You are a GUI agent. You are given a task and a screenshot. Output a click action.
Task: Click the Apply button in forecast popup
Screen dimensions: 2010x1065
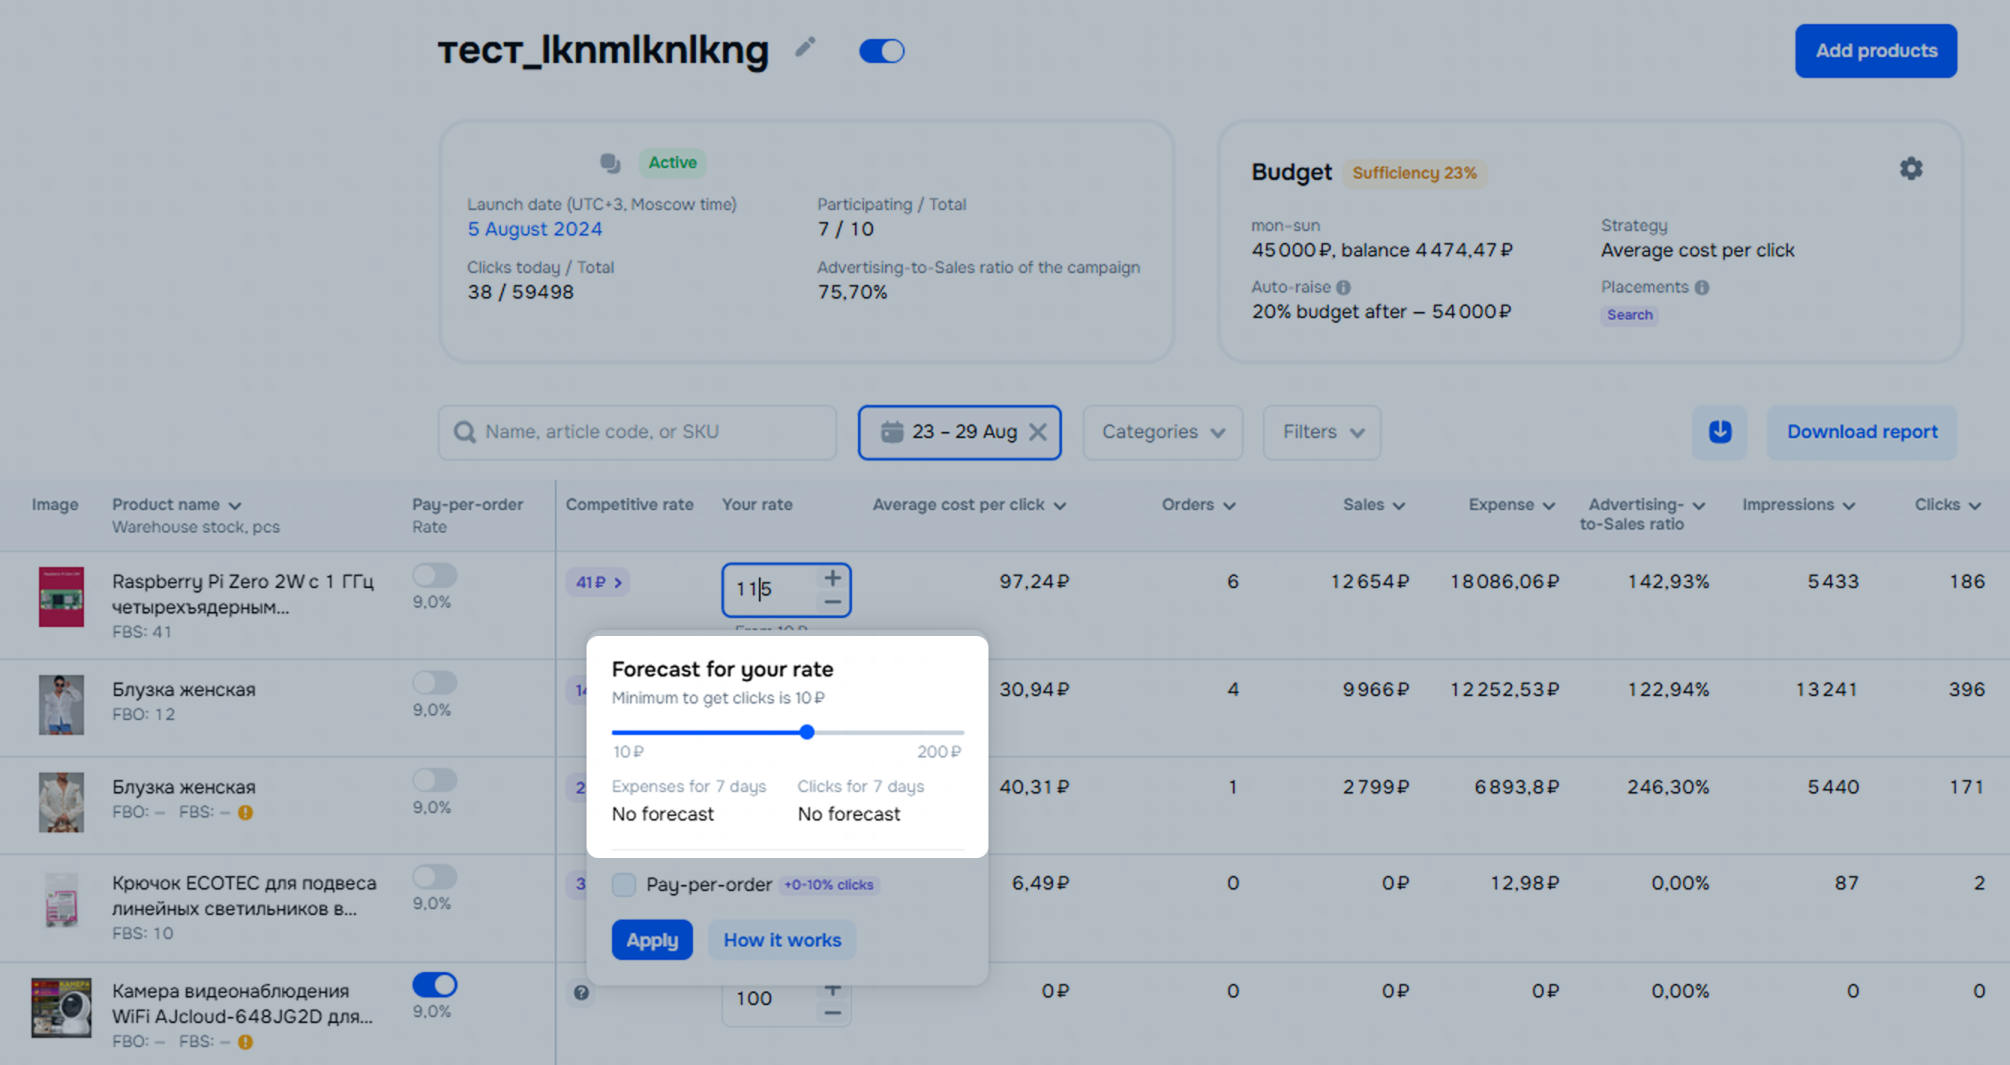(652, 940)
